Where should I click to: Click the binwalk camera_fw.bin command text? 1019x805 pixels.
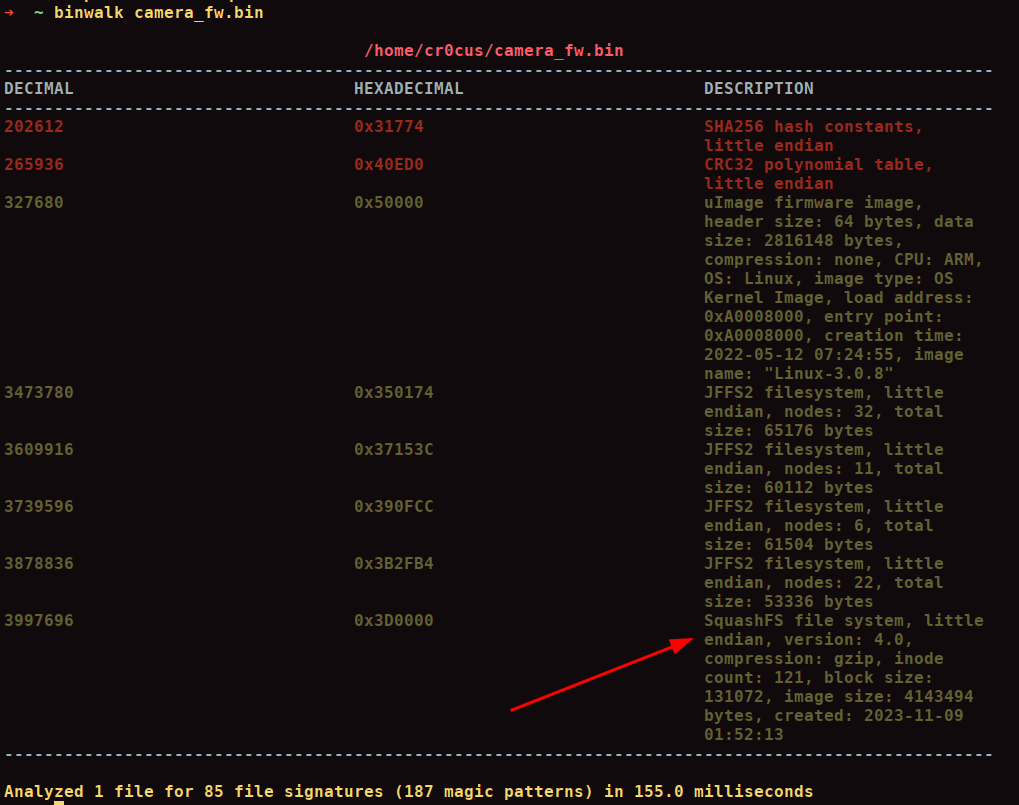pos(159,12)
